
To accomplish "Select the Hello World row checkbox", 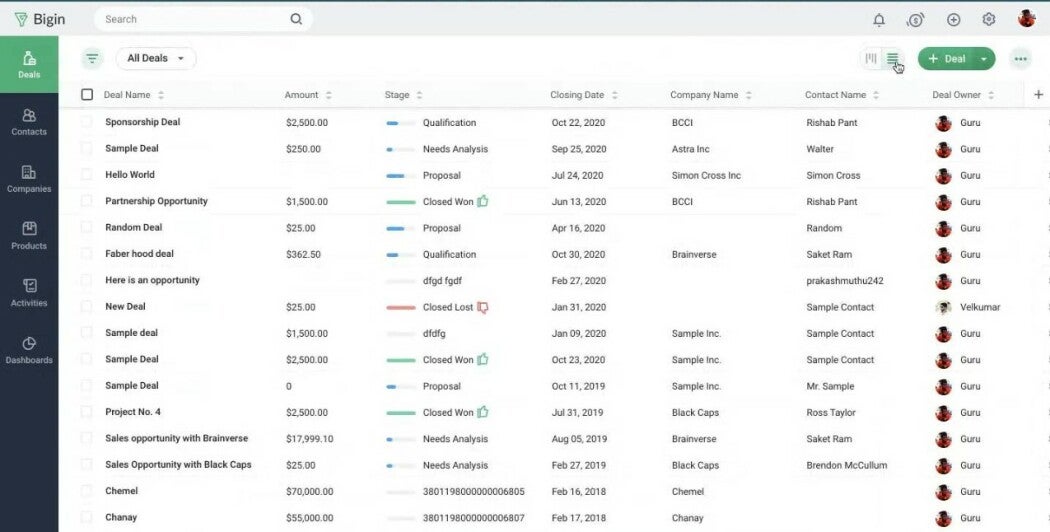I will [x=87, y=175].
